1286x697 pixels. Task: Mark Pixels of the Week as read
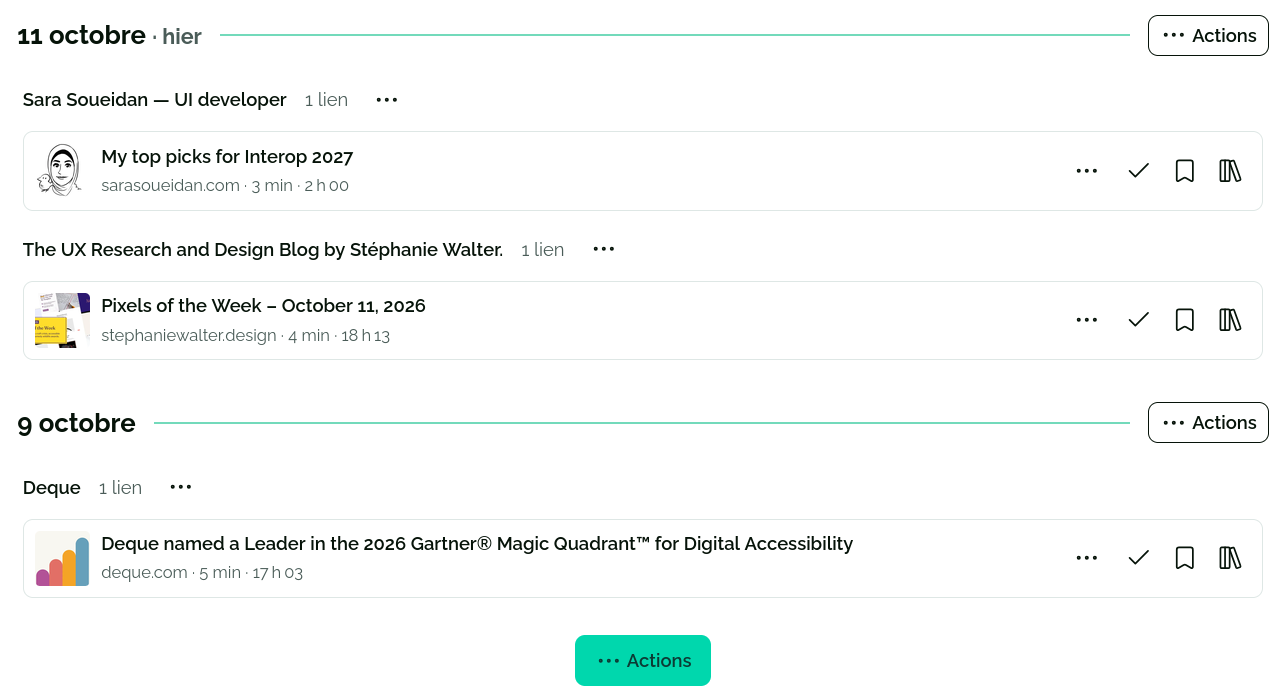[1138, 320]
